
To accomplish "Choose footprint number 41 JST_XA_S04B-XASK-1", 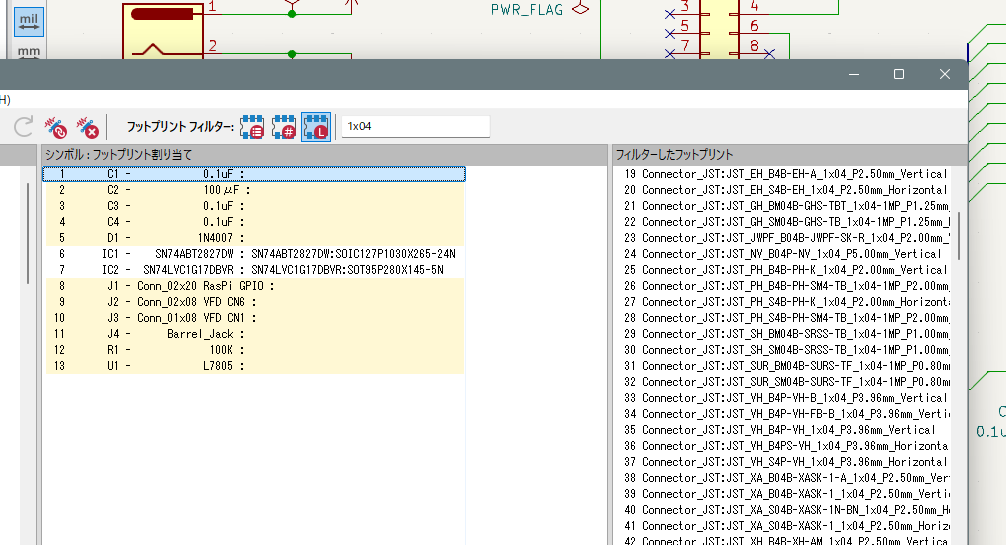I will [785, 526].
